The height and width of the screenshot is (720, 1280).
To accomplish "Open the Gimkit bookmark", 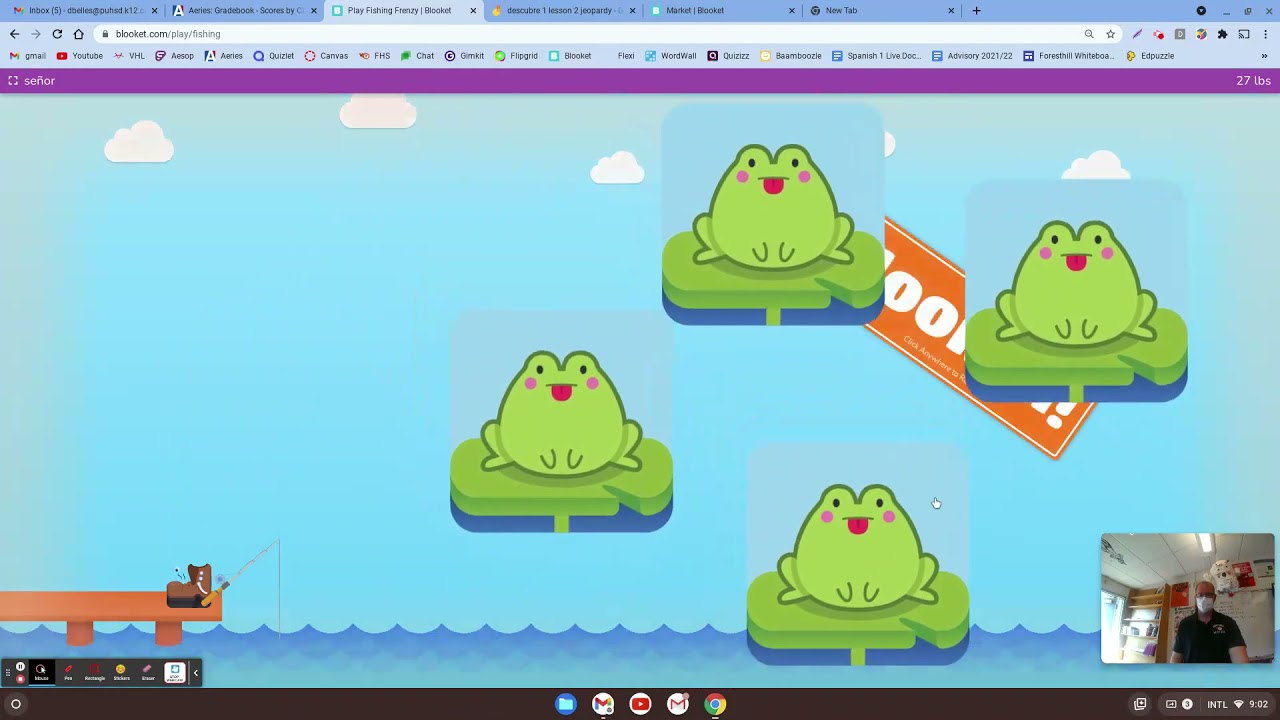I will (464, 56).
